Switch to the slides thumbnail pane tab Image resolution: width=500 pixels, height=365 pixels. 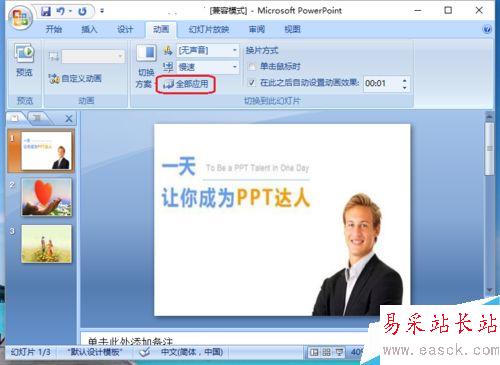tap(16, 118)
